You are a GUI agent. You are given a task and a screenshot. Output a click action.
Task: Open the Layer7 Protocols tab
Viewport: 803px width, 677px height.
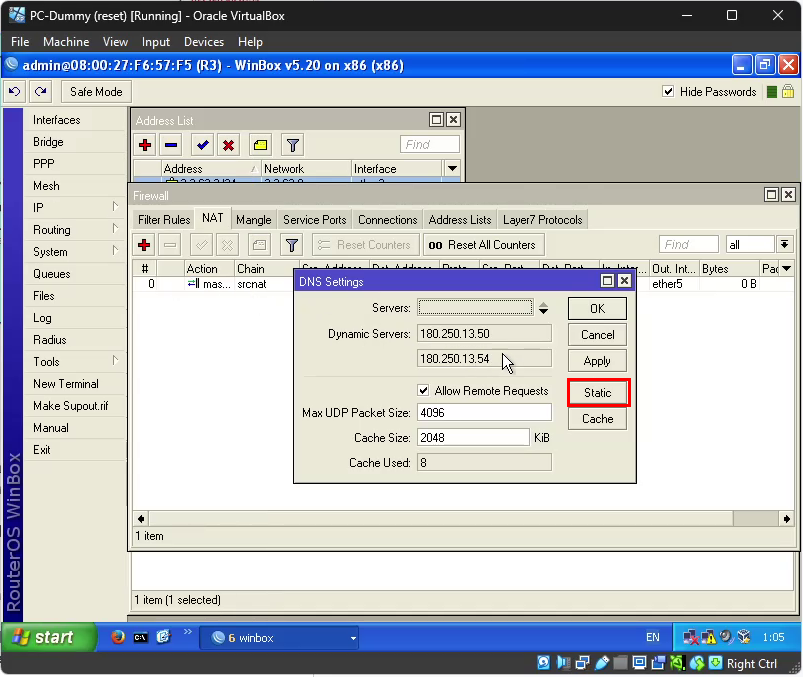coord(542,220)
